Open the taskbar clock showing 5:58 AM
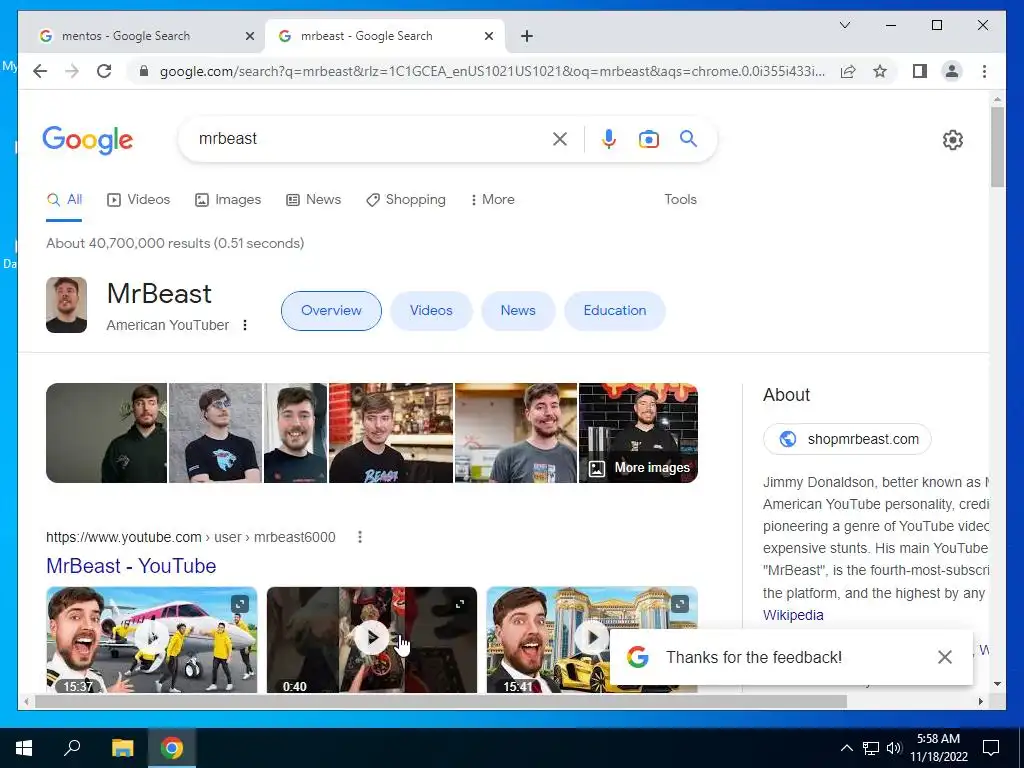Image resolution: width=1024 pixels, height=768 pixels. (938, 748)
